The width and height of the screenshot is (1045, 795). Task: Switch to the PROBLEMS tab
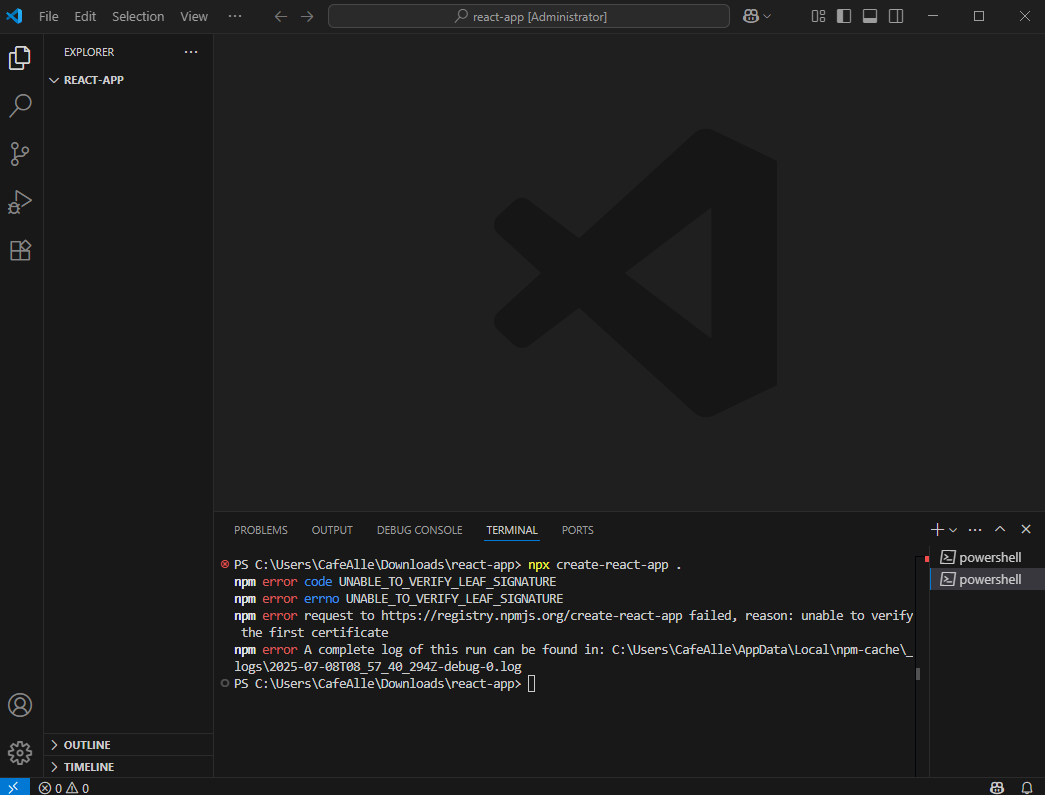coord(261,530)
